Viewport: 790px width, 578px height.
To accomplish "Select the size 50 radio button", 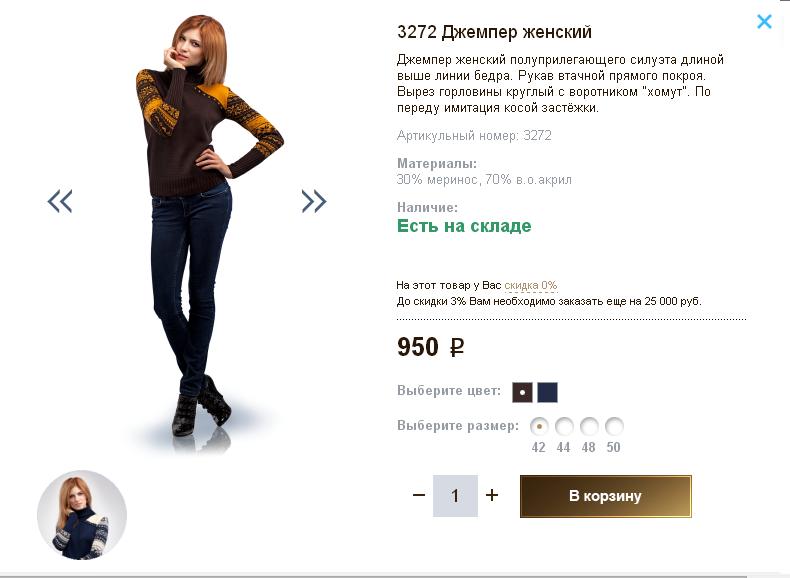I will [614, 426].
